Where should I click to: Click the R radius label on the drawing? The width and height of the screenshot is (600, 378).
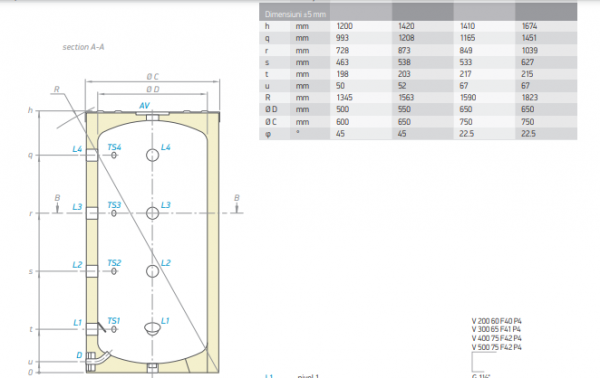pos(57,89)
